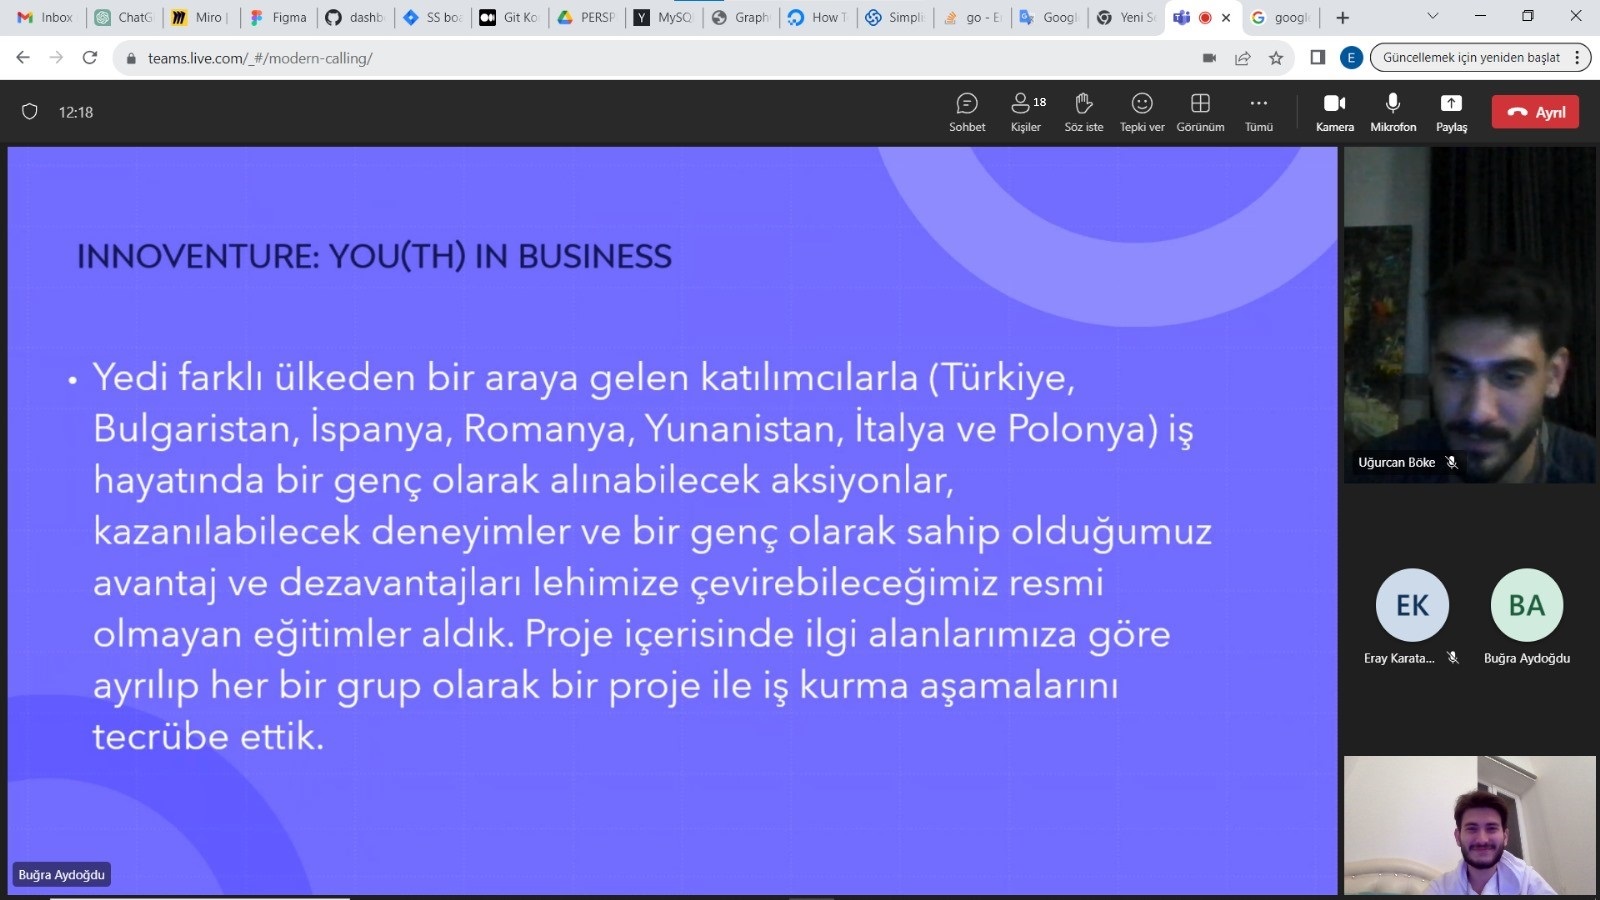Switch to the dashb GitHub tab
This screenshot has height=900, width=1600.
tap(356, 17)
